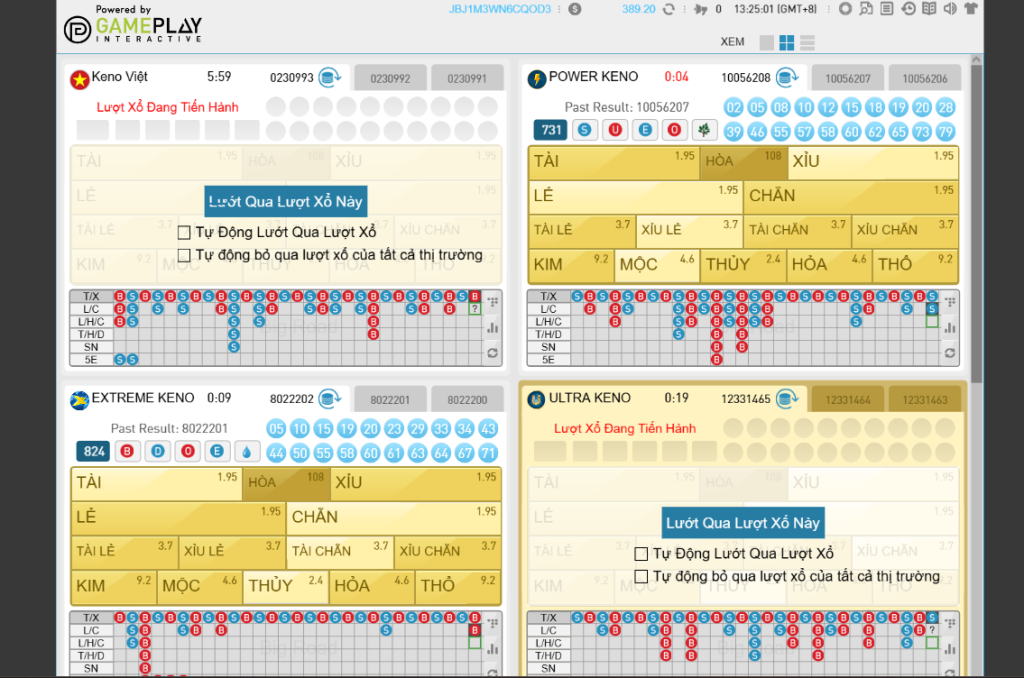This screenshot has width=1024, height=678.
Task: Enable Tự Động Lướt Qua Lượt Xổ in Keno Việt
Action: coord(184,233)
